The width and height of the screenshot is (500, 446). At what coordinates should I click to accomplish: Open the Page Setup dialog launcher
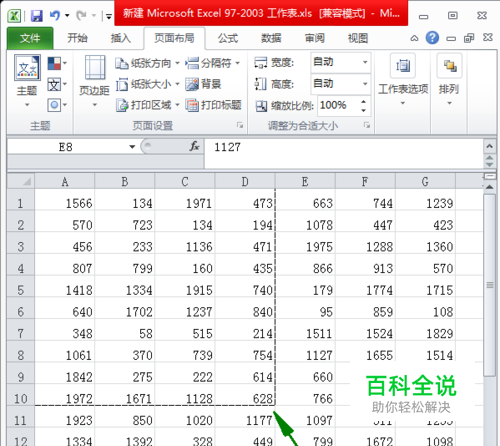(x=240, y=125)
